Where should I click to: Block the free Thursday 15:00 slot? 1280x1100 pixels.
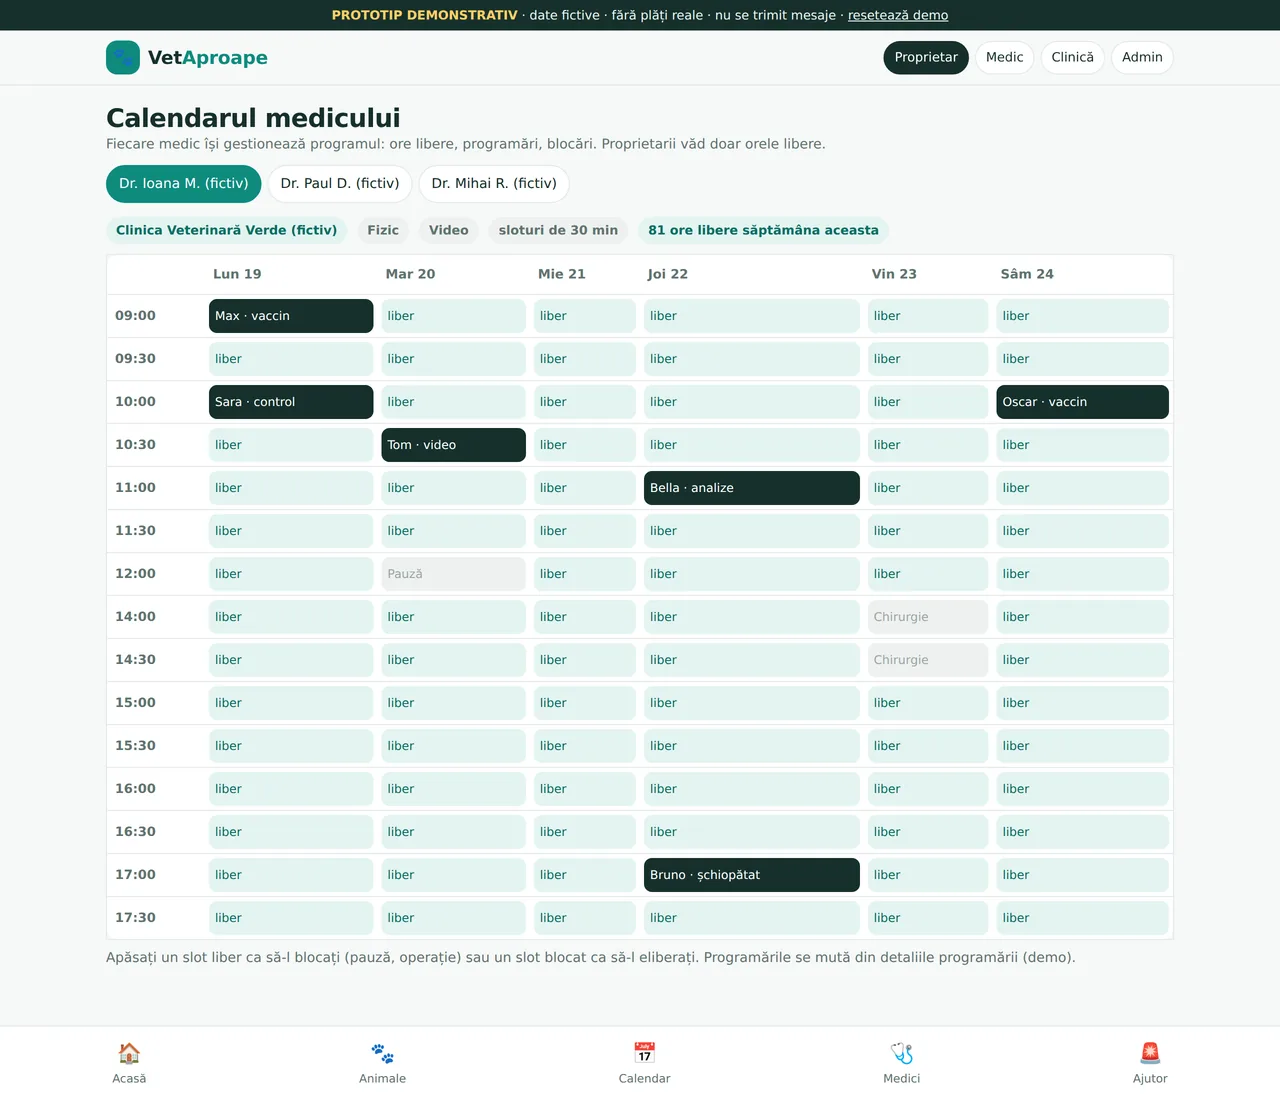[x=752, y=703]
